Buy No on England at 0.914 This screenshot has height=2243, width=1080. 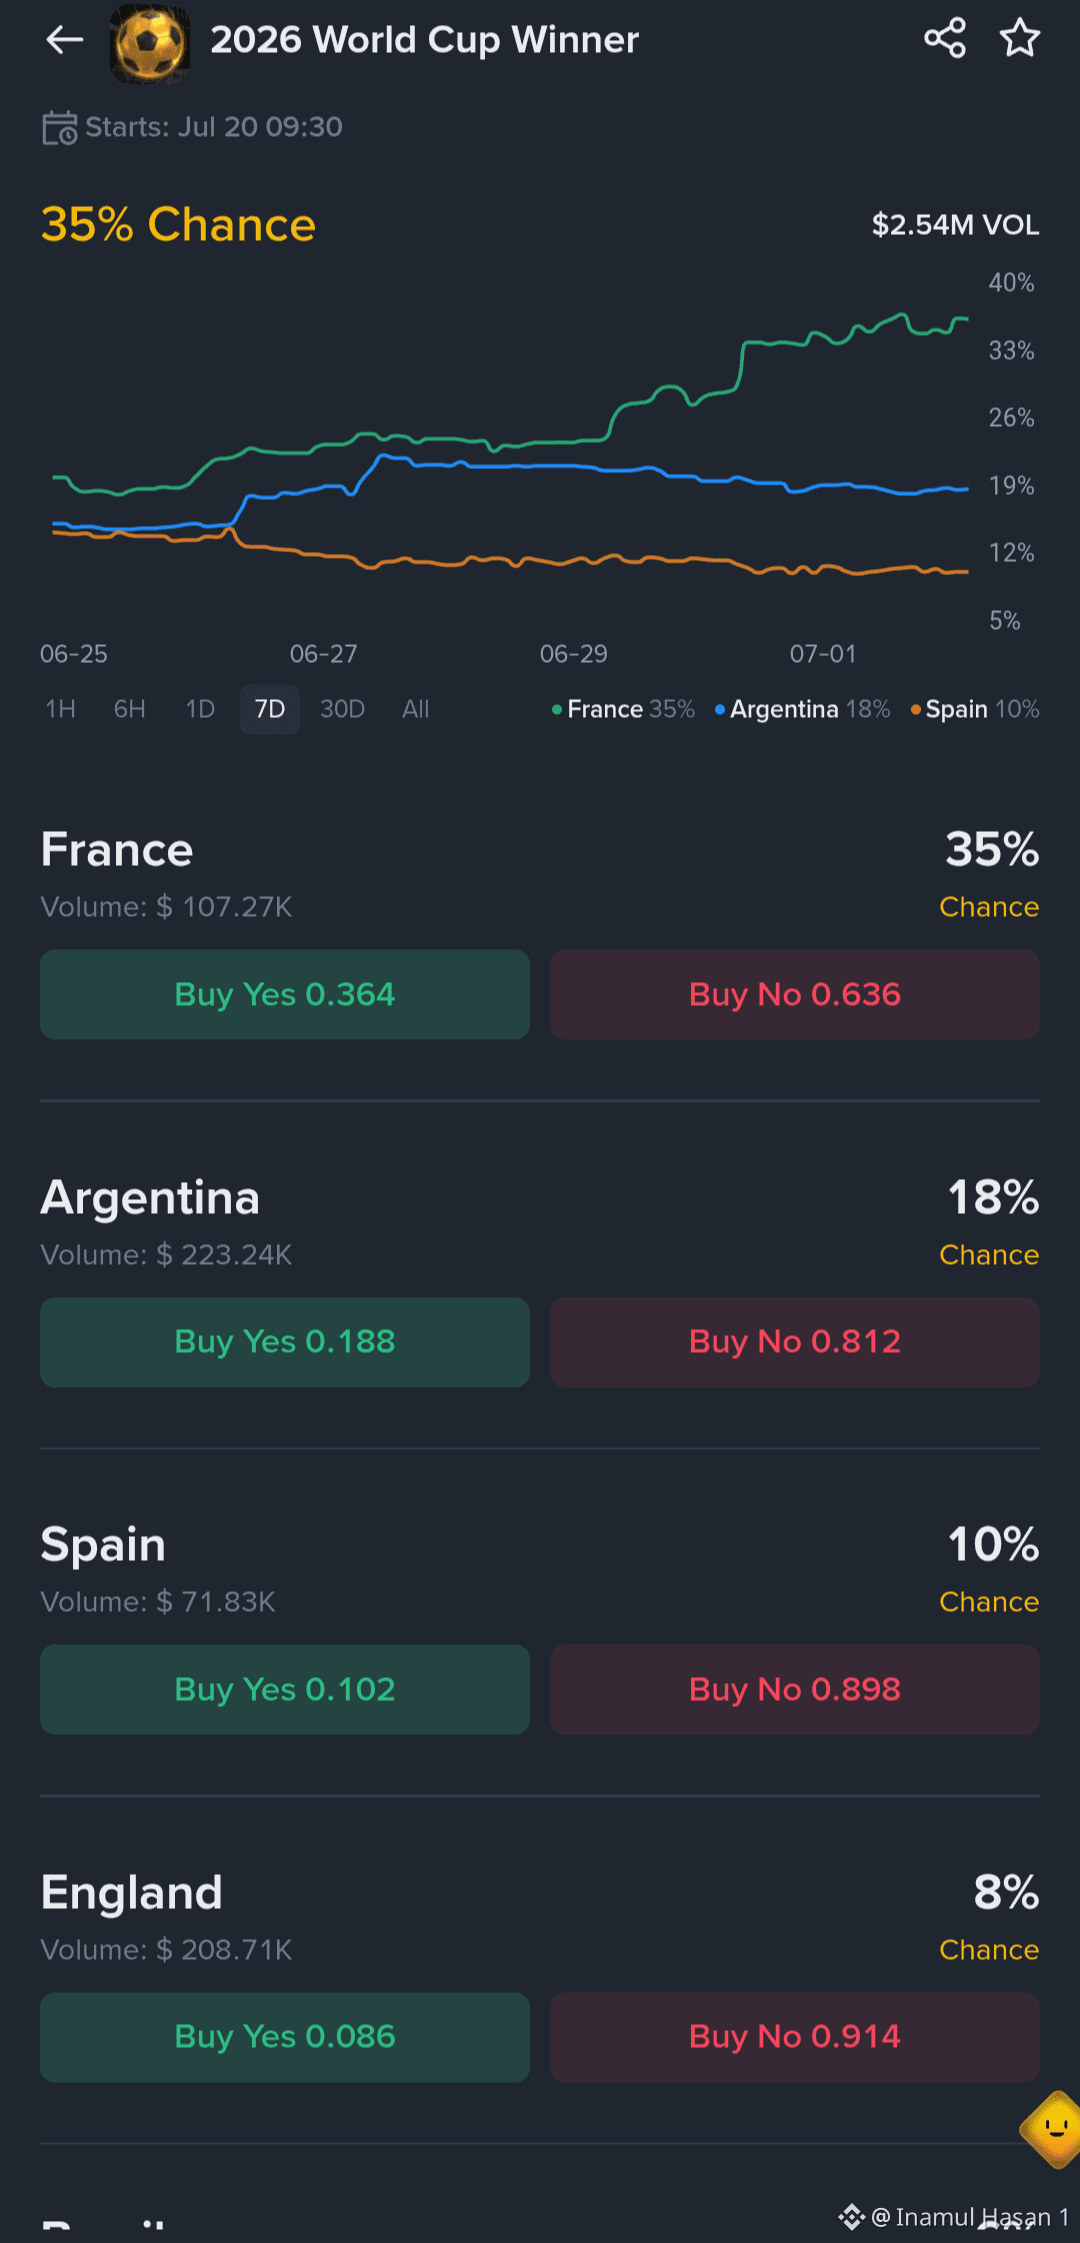795,2037
